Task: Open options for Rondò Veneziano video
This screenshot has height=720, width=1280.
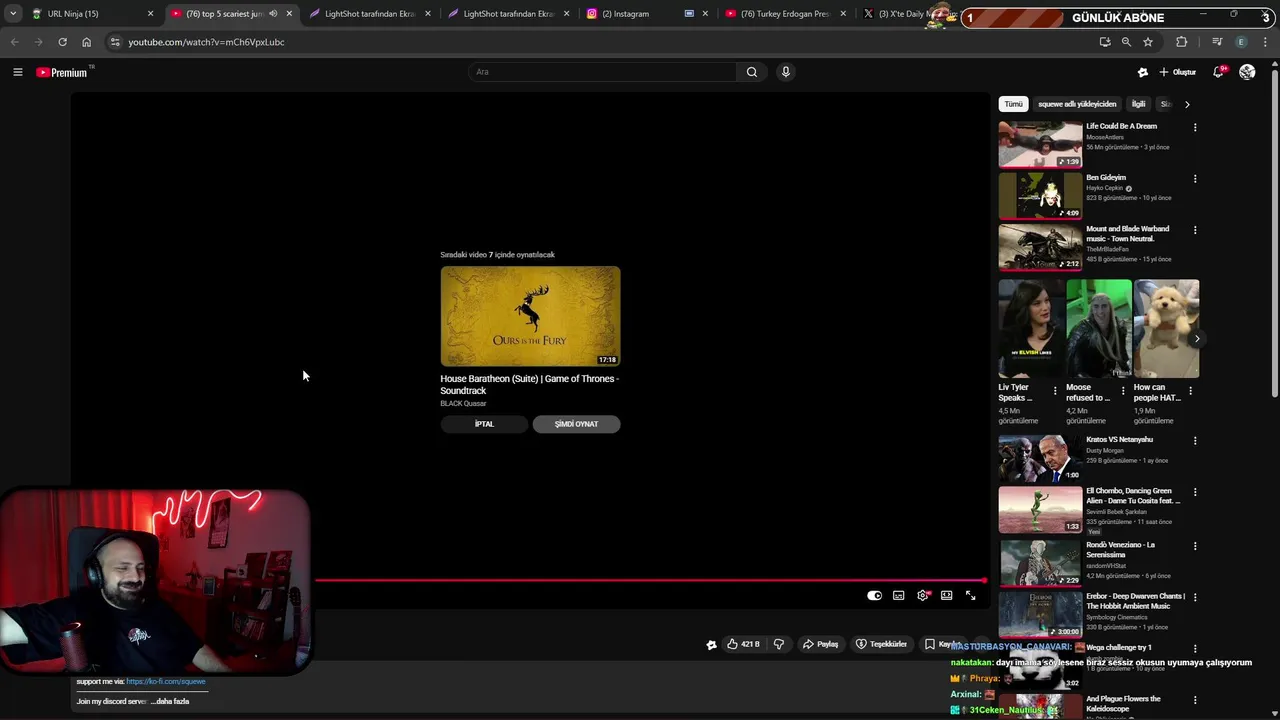Action: click(1194, 546)
